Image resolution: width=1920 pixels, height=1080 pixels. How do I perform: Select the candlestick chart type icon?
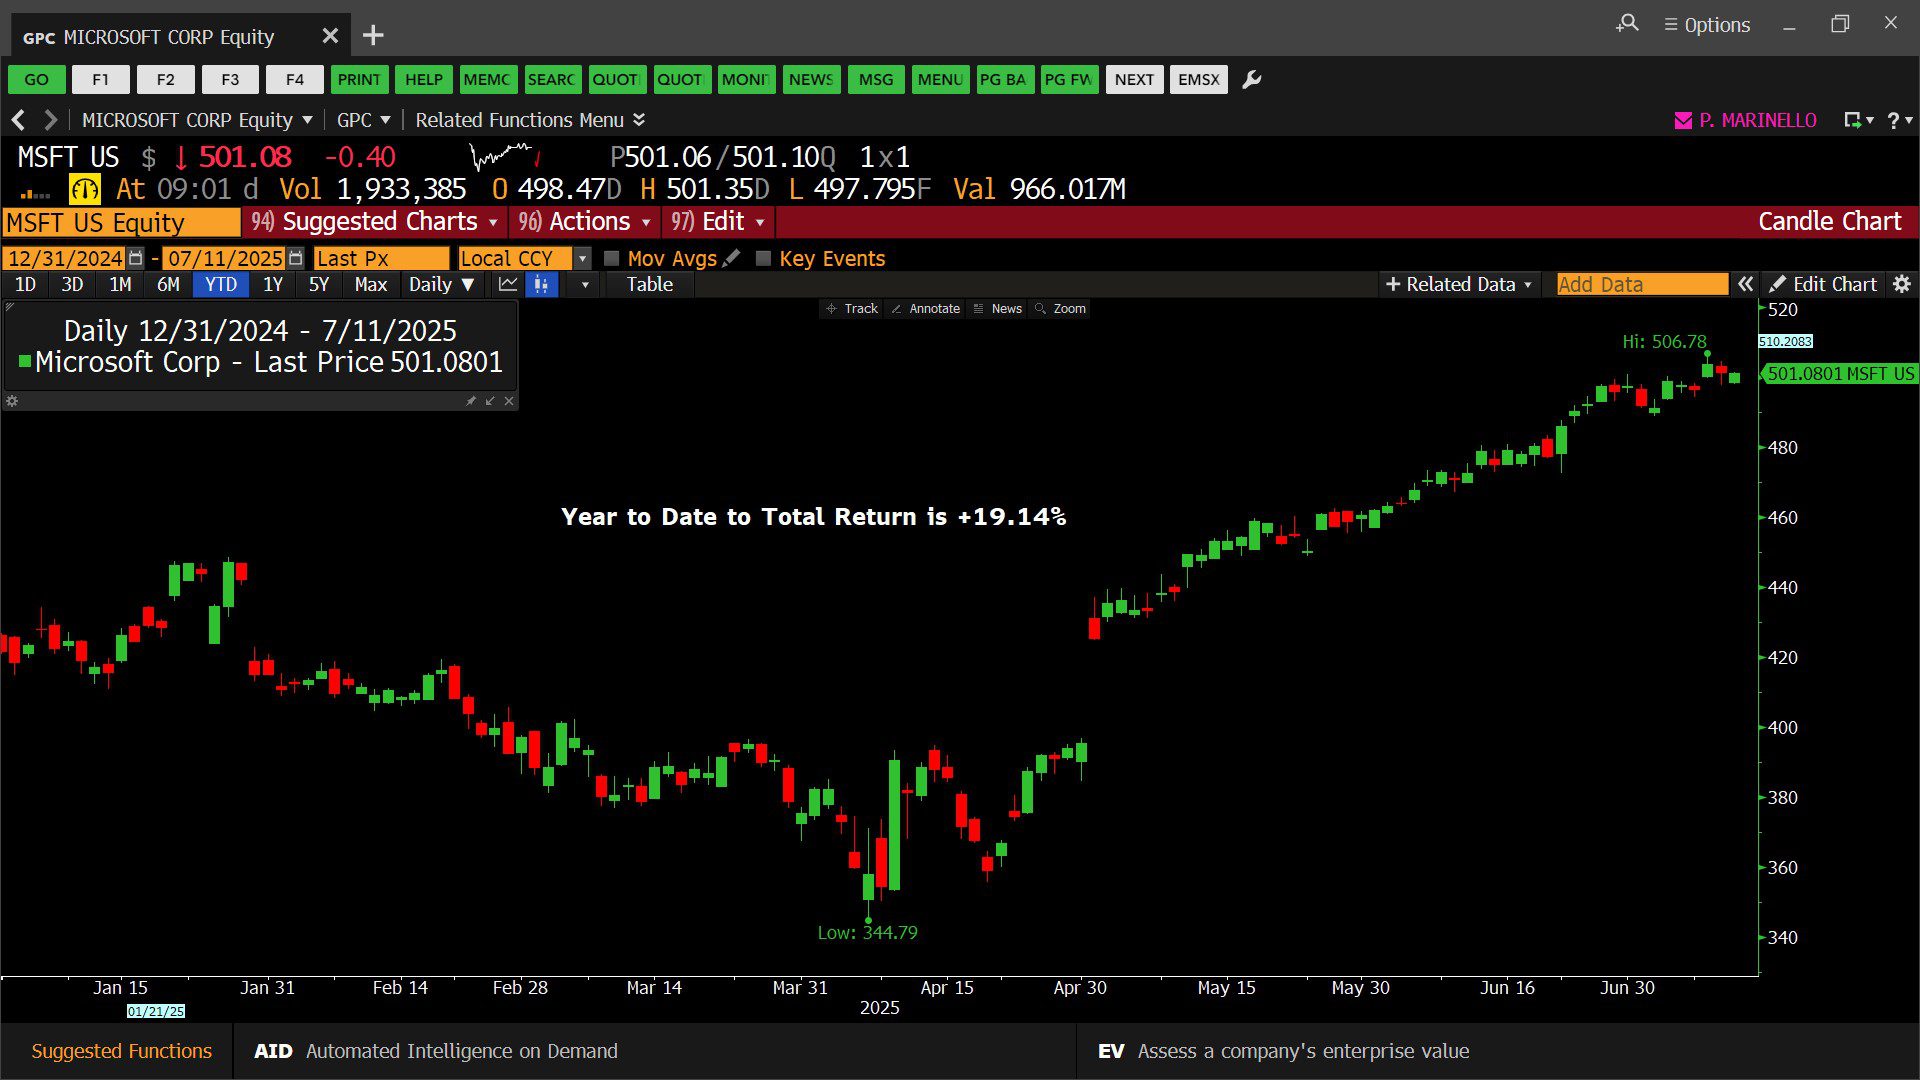click(541, 284)
